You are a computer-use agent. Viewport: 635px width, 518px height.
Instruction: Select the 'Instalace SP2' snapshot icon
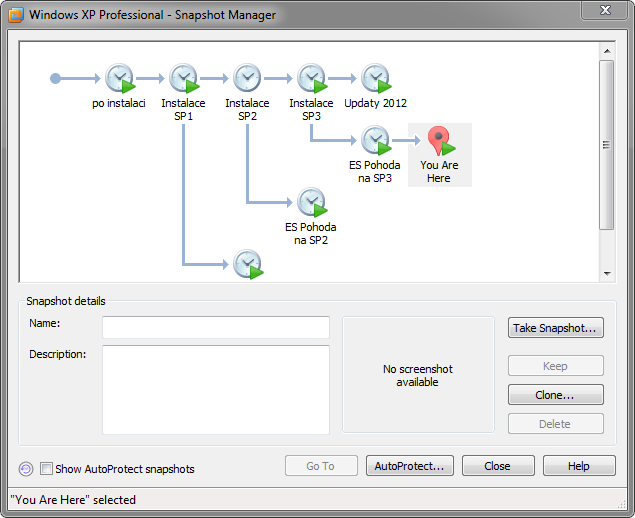(247, 78)
